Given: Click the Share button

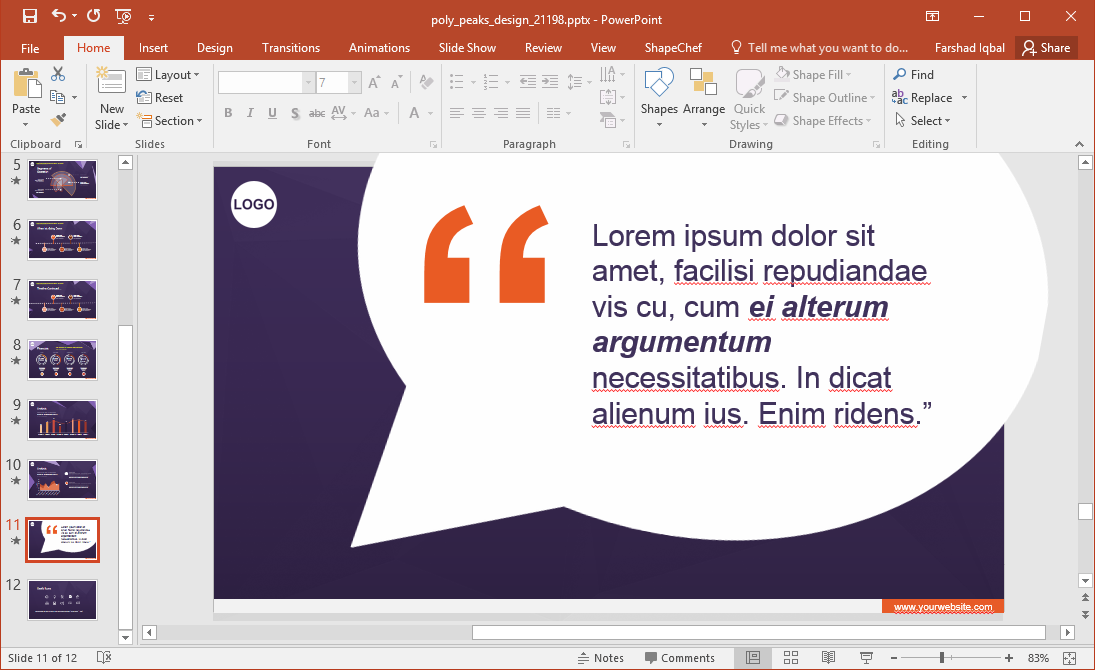Looking at the screenshot, I should point(1046,48).
